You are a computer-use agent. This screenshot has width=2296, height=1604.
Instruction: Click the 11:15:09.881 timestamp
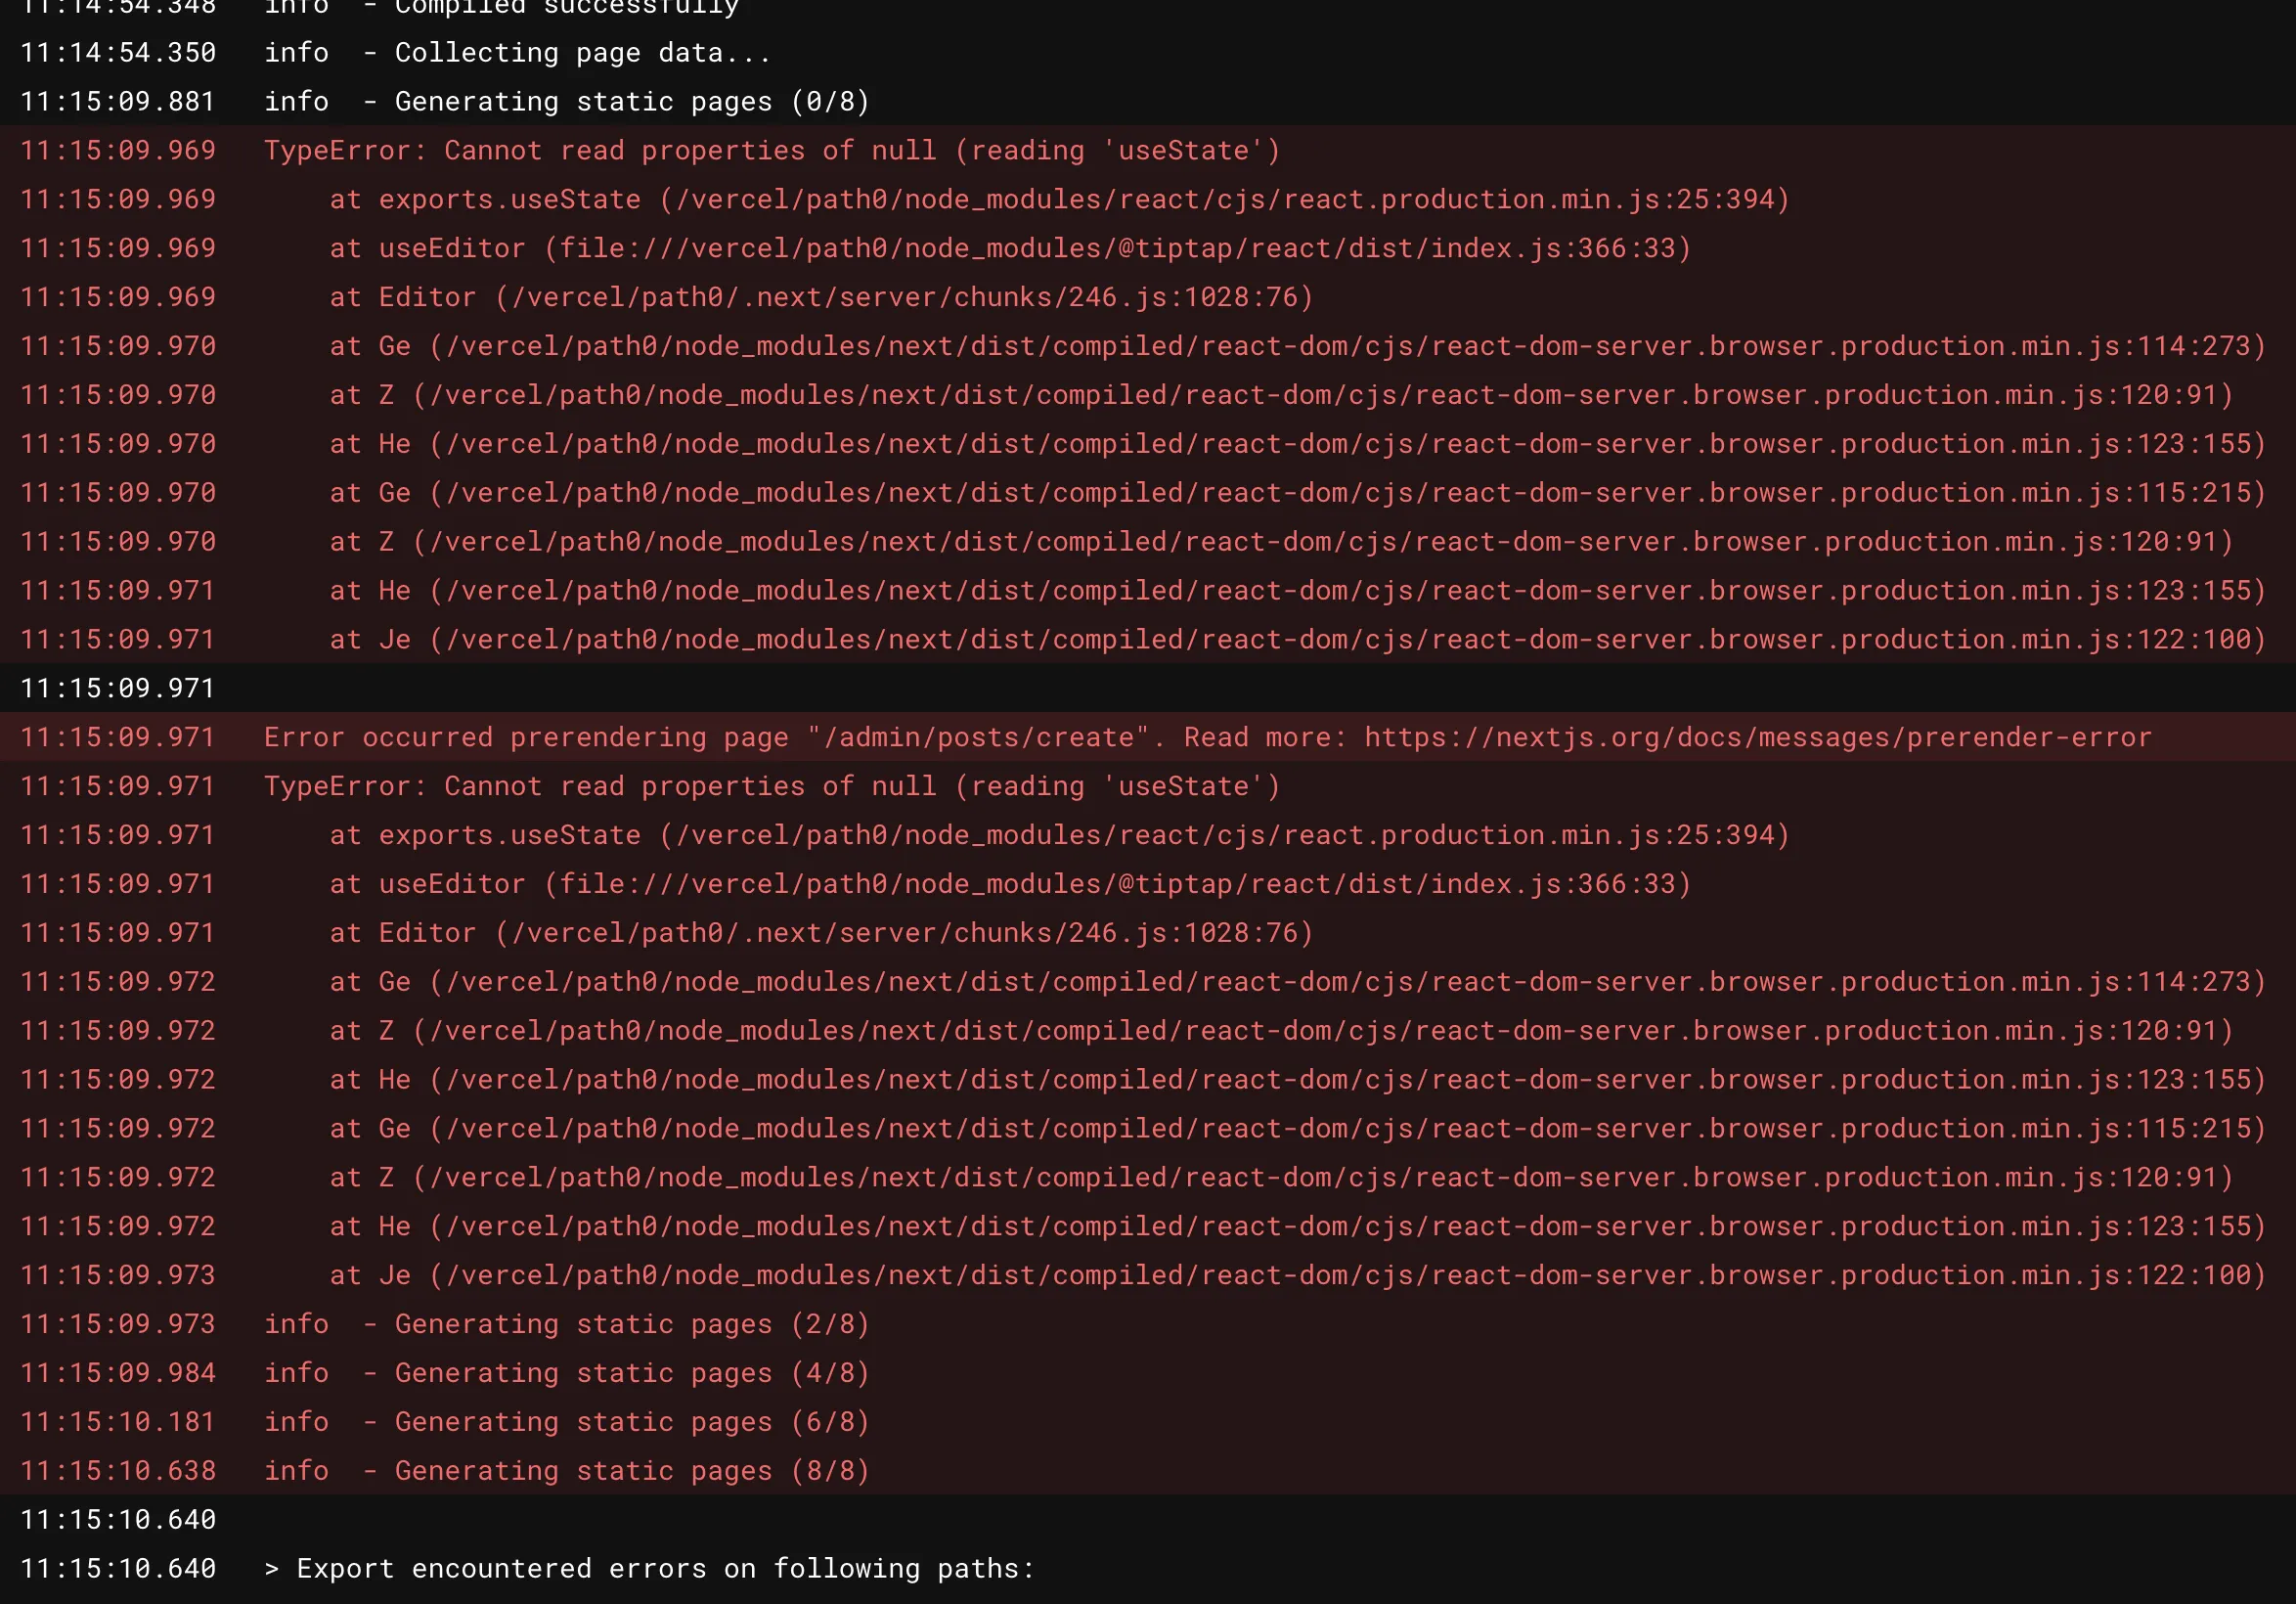click(x=118, y=102)
